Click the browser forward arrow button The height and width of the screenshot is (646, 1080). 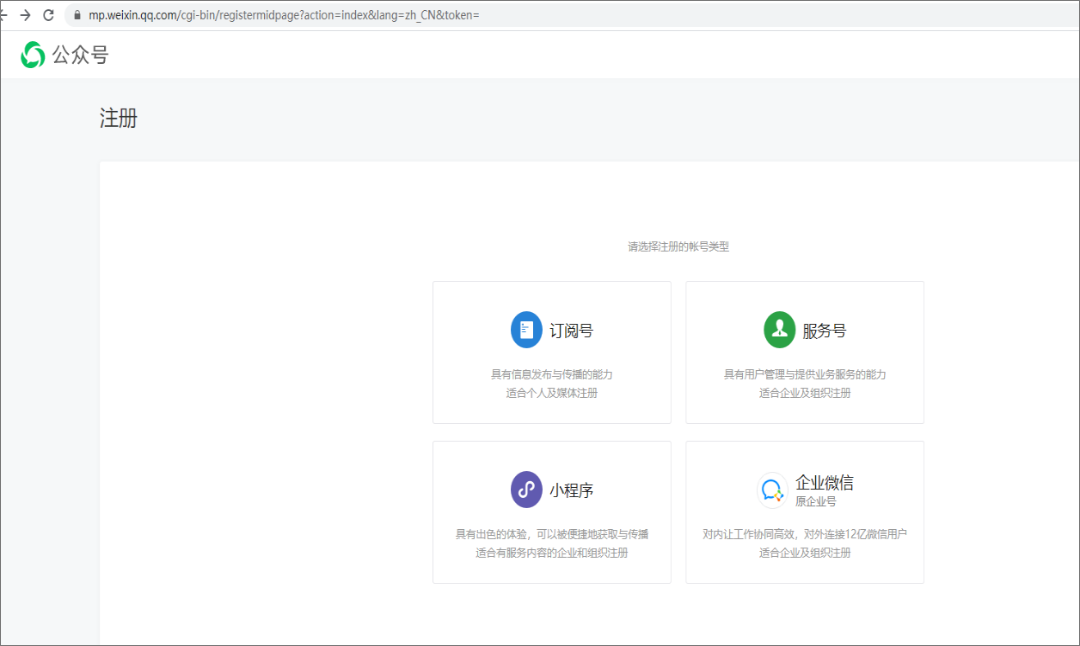click(25, 15)
